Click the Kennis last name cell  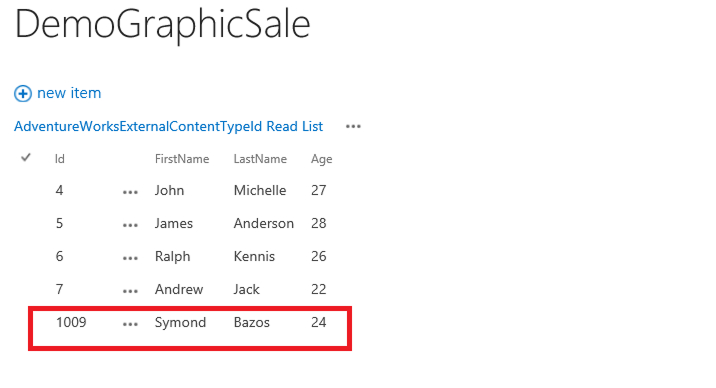click(x=254, y=257)
